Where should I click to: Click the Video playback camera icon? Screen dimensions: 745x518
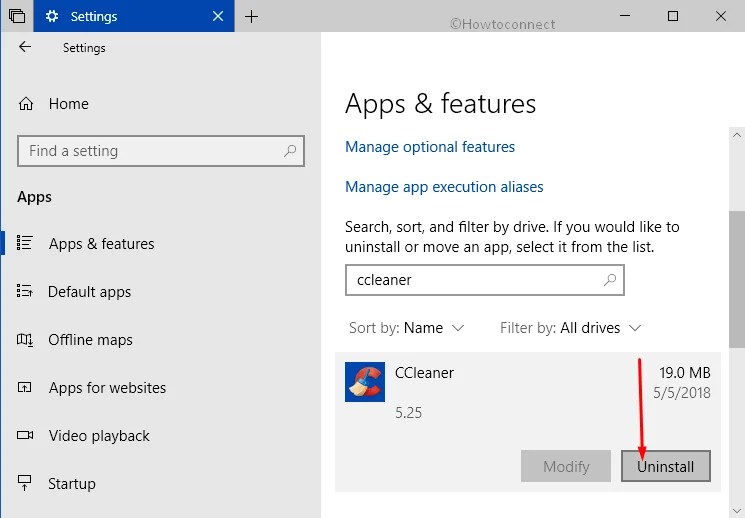tap(25, 435)
